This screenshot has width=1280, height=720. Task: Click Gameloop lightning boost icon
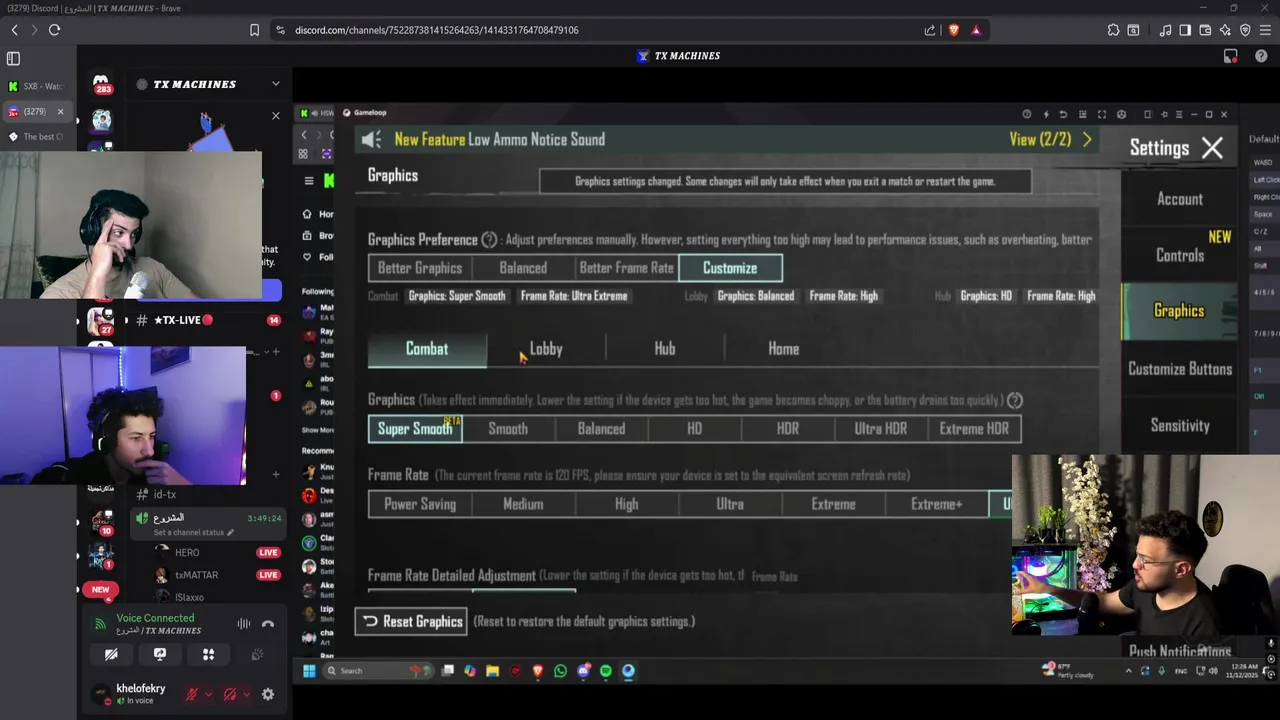[x=1045, y=114]
